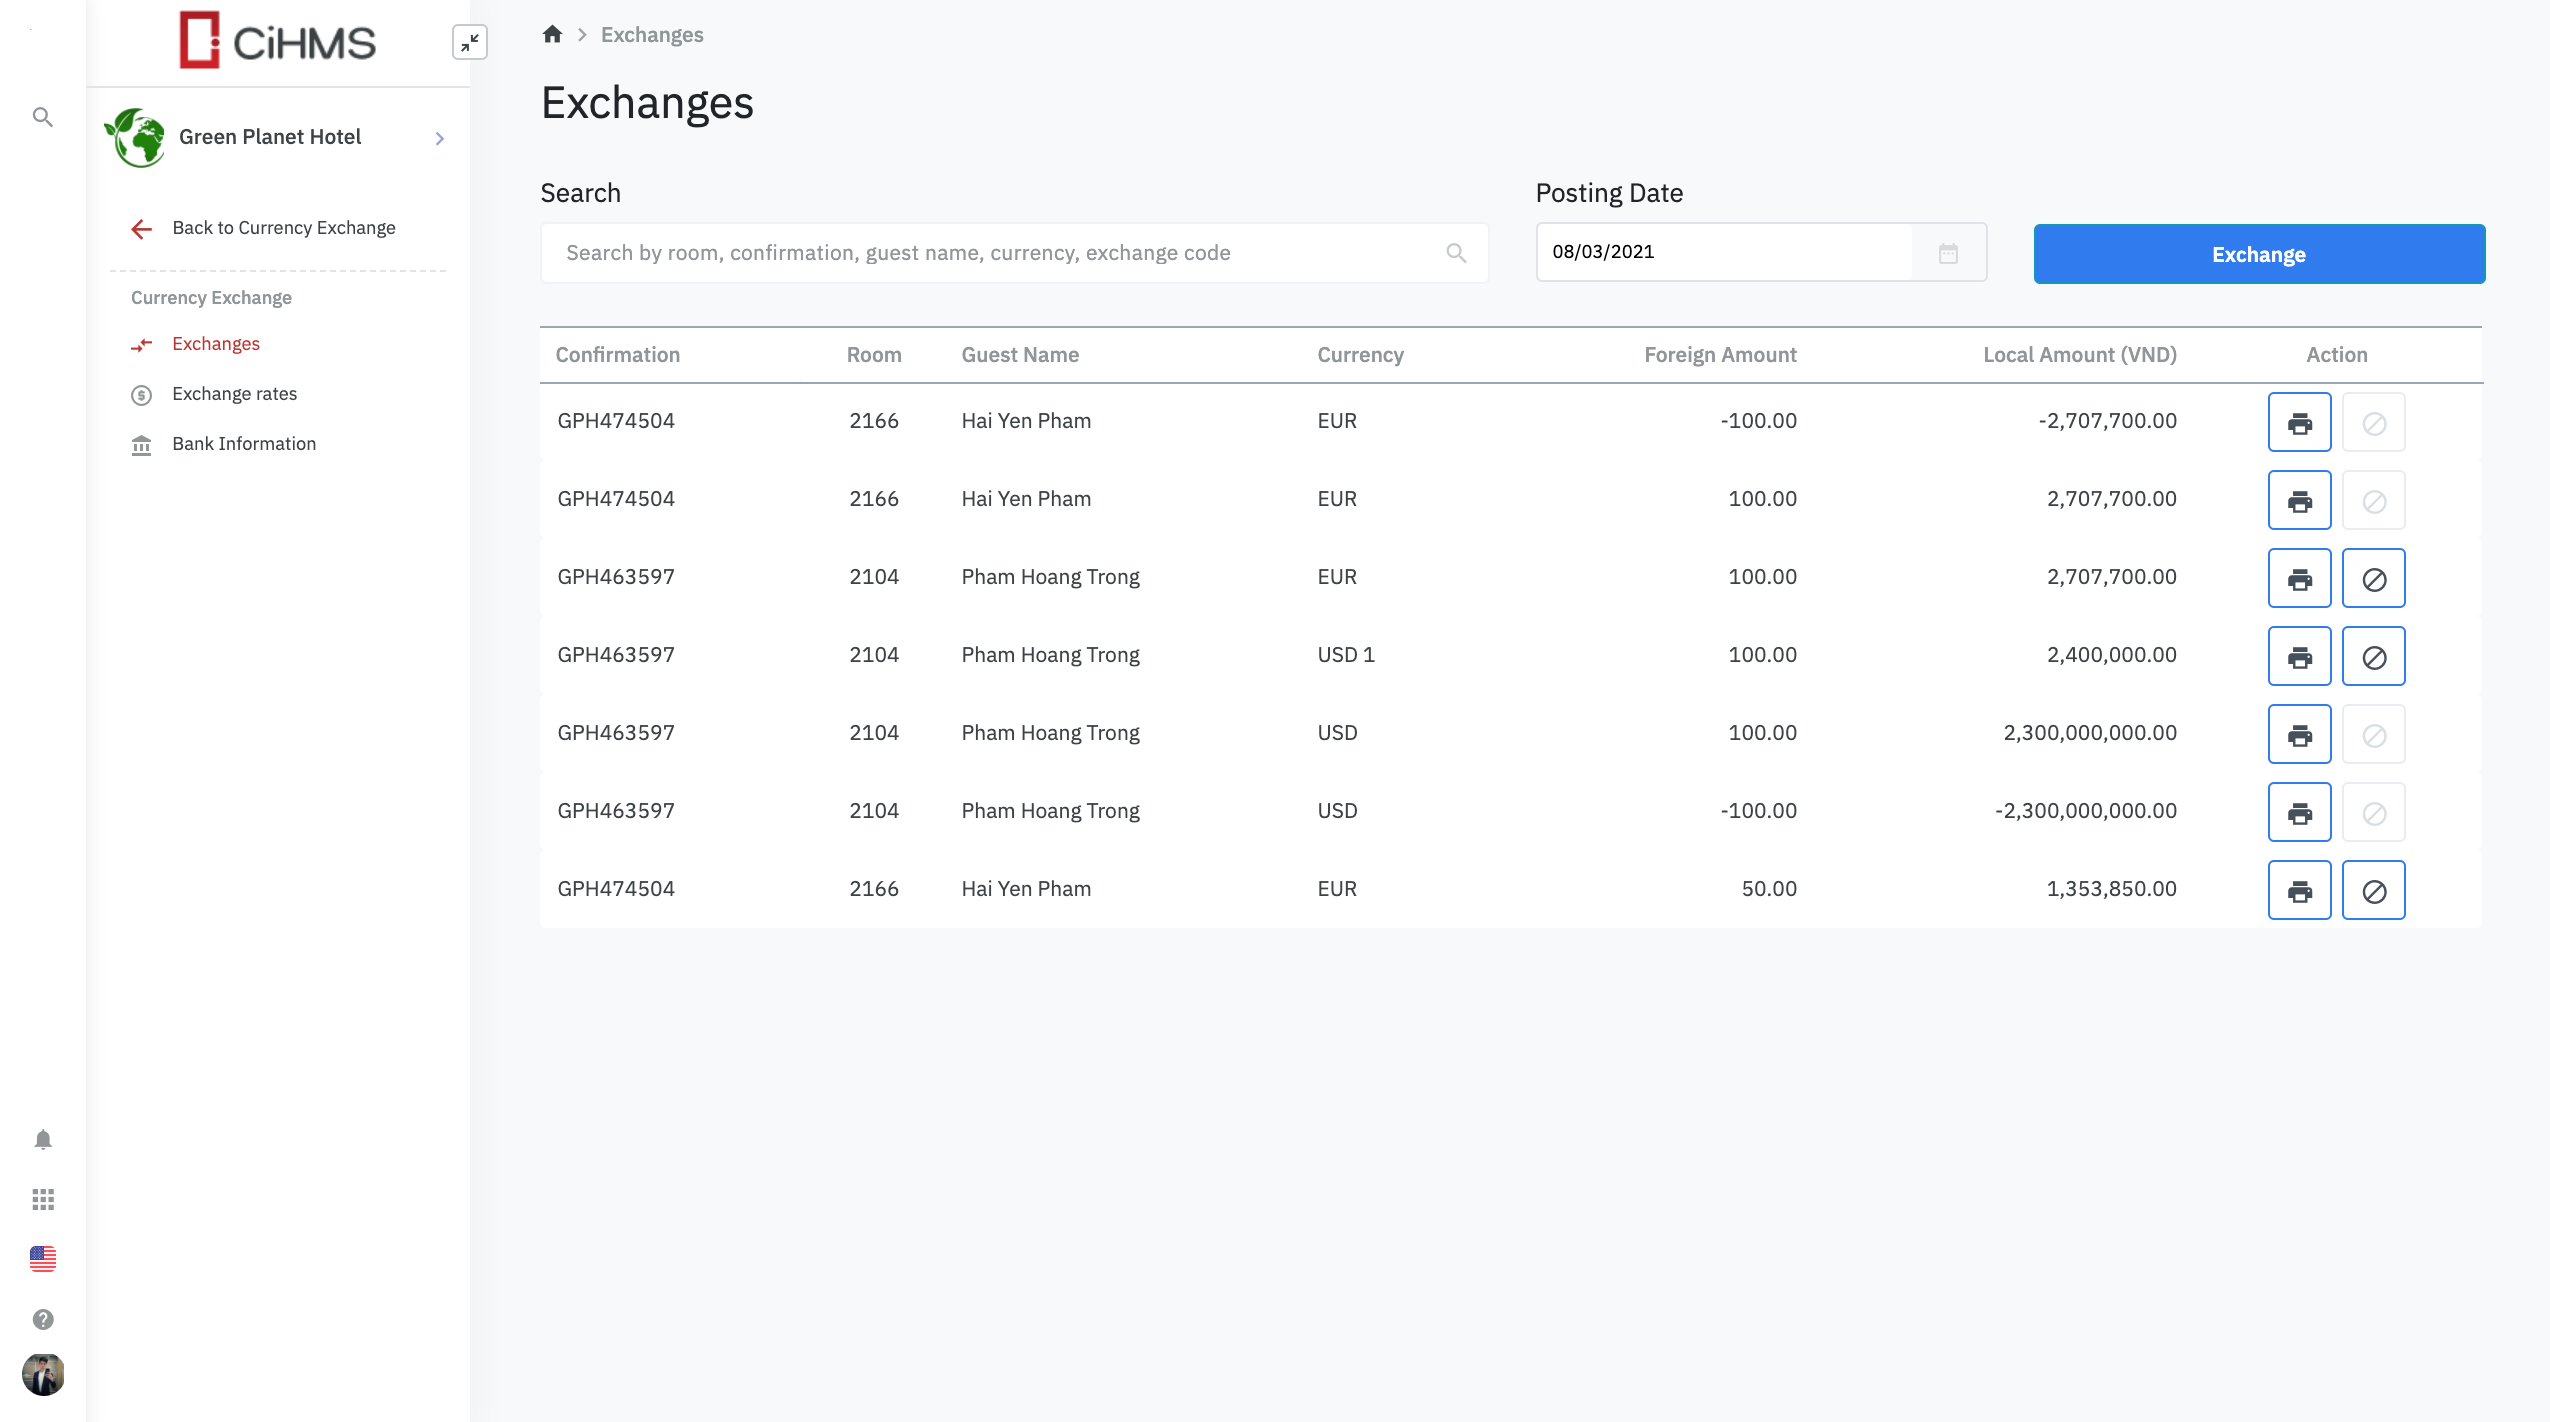Viewport: 2550px width, 1422px height.
Task: Change language via the US flag icon
Action: click(x=43, y=1258)
